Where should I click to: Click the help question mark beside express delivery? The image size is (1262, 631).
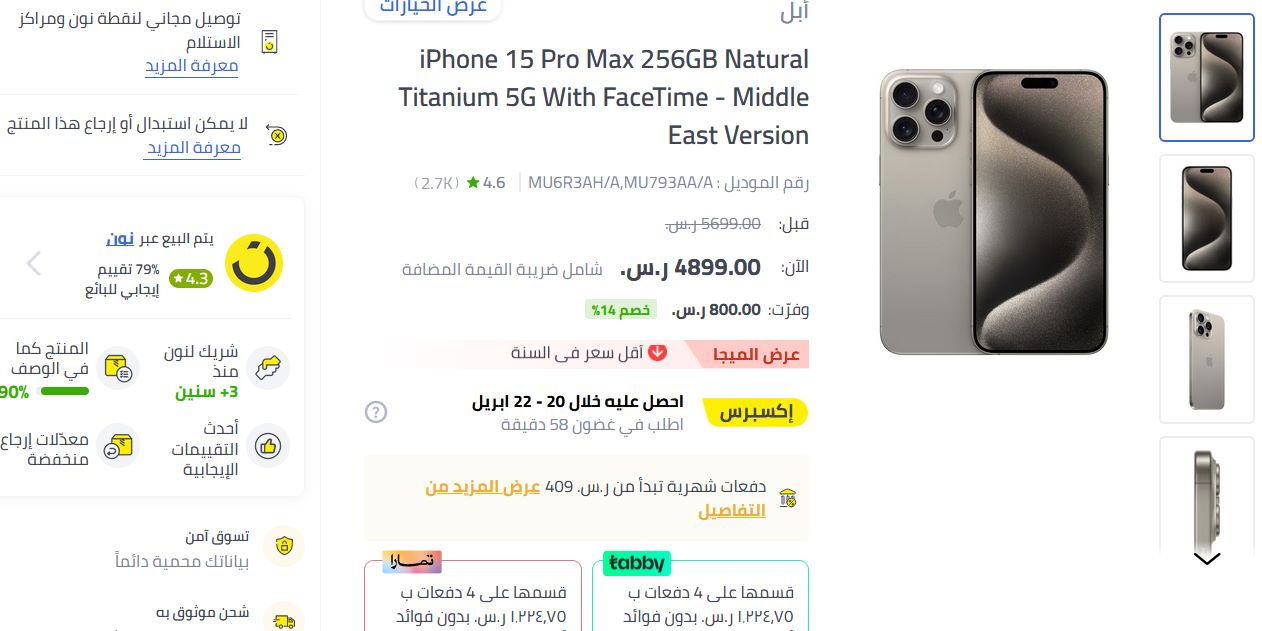tap(376, 411)
